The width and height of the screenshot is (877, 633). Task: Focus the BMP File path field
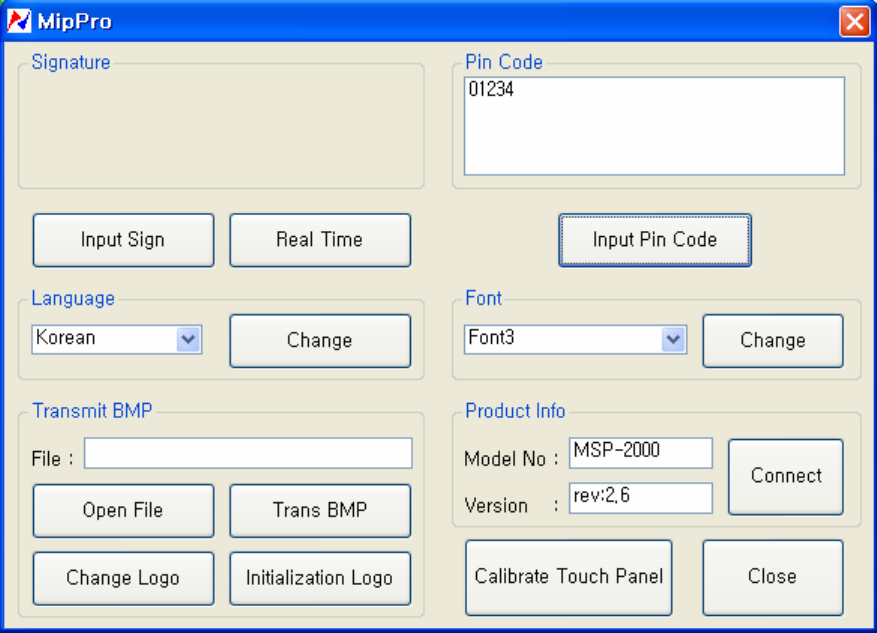point(248,453)
